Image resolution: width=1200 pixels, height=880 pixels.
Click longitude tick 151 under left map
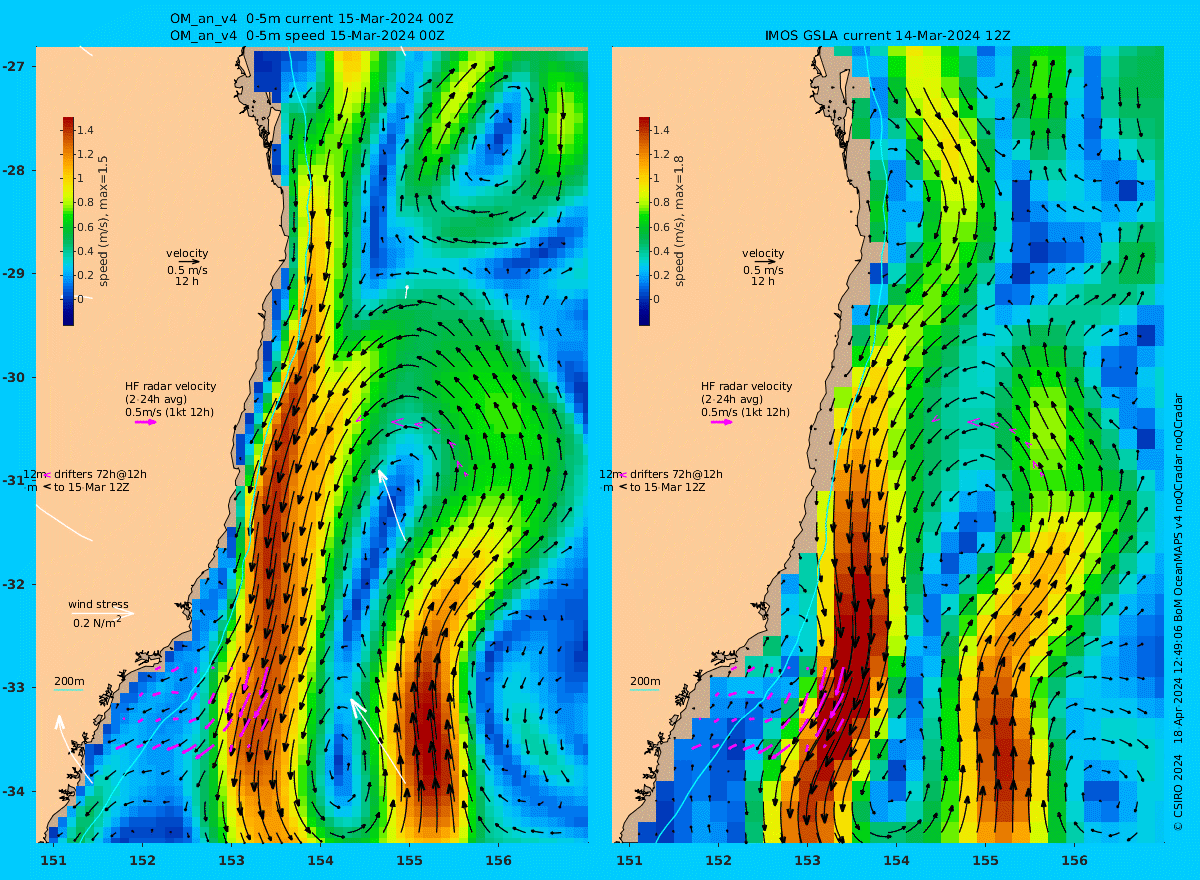[x=53, y=860]
